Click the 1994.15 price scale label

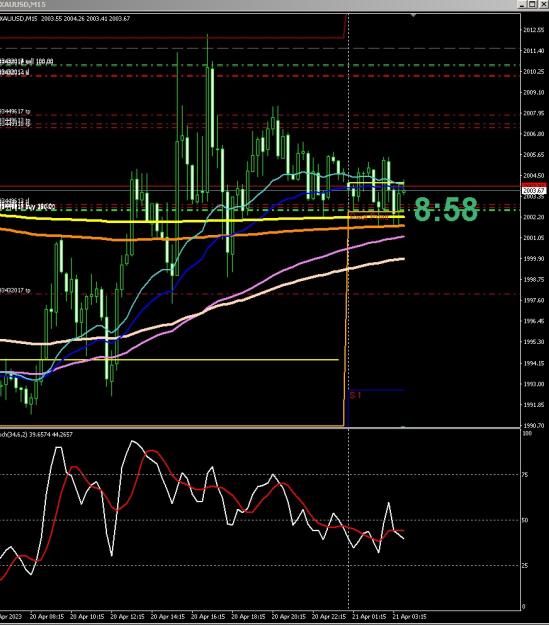click(534, 363)
